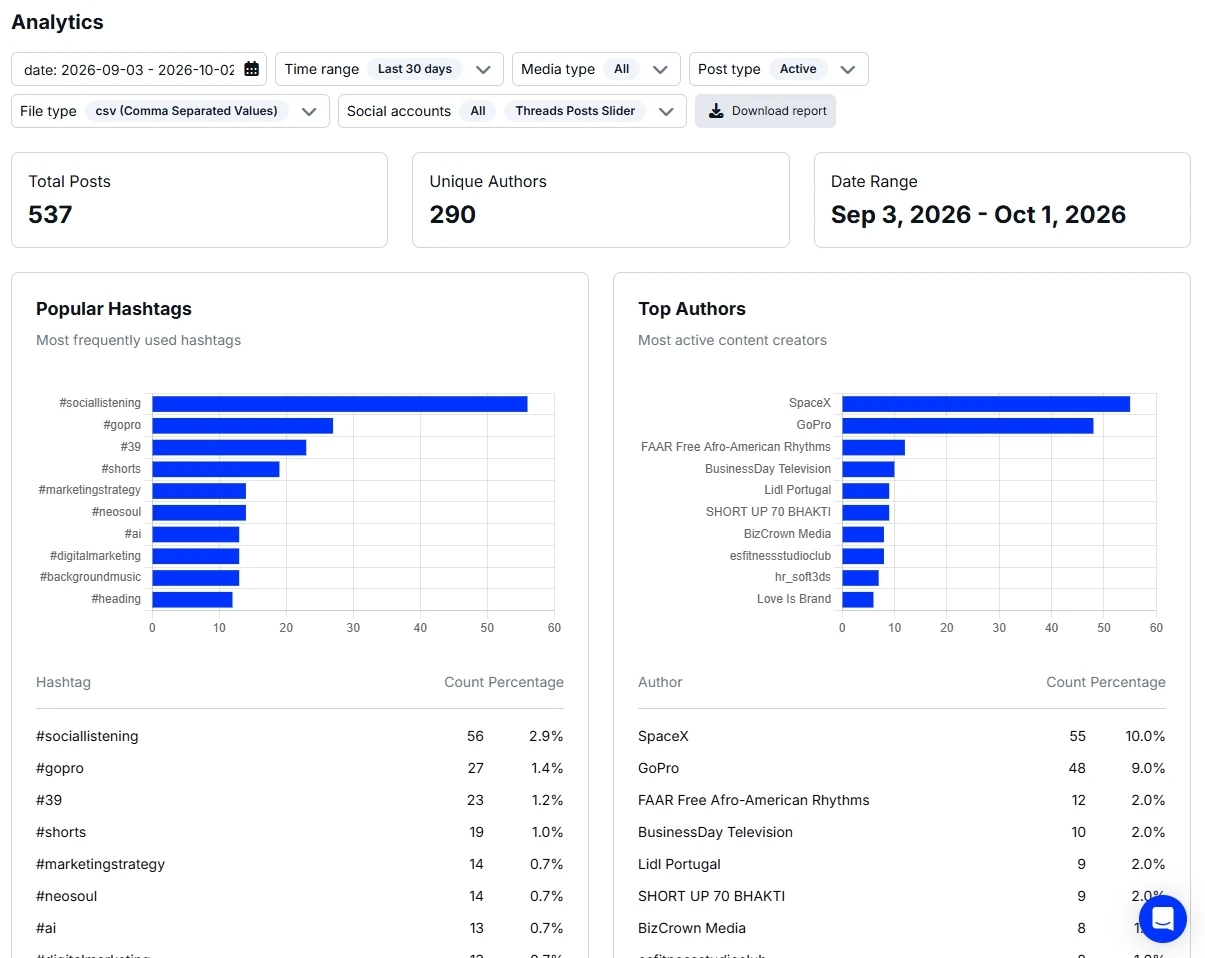Open the chat support bubble
The height and width of the screenshot is (958, 1205).
coord(1162,918)
